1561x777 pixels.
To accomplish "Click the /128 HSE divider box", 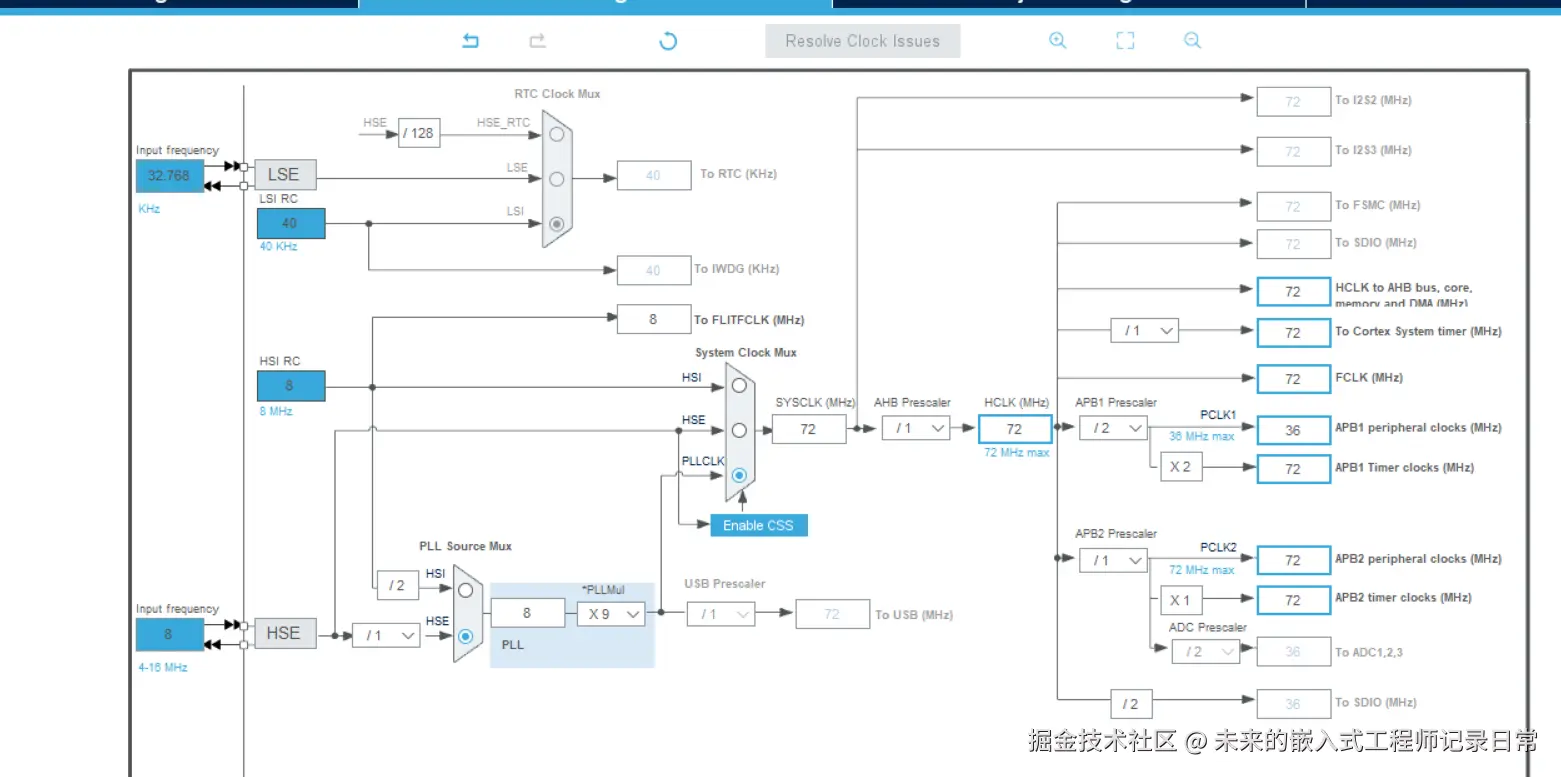I will (x=419, y=133).
